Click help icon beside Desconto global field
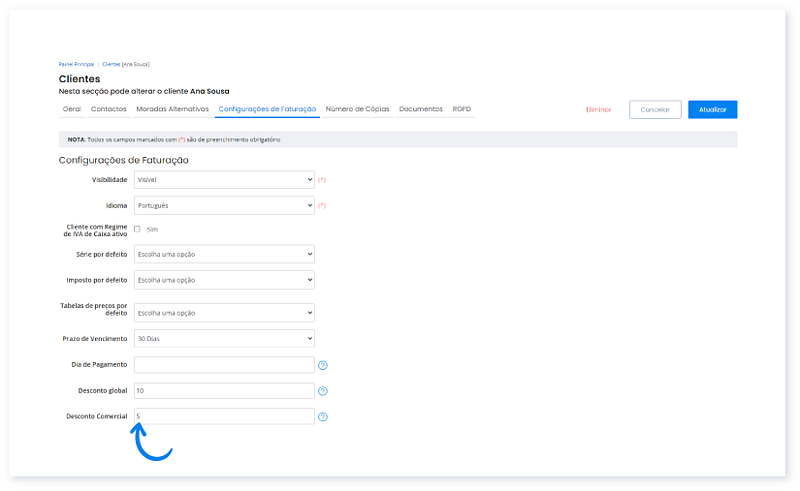800x491 pixels. (x=323, y=391)
